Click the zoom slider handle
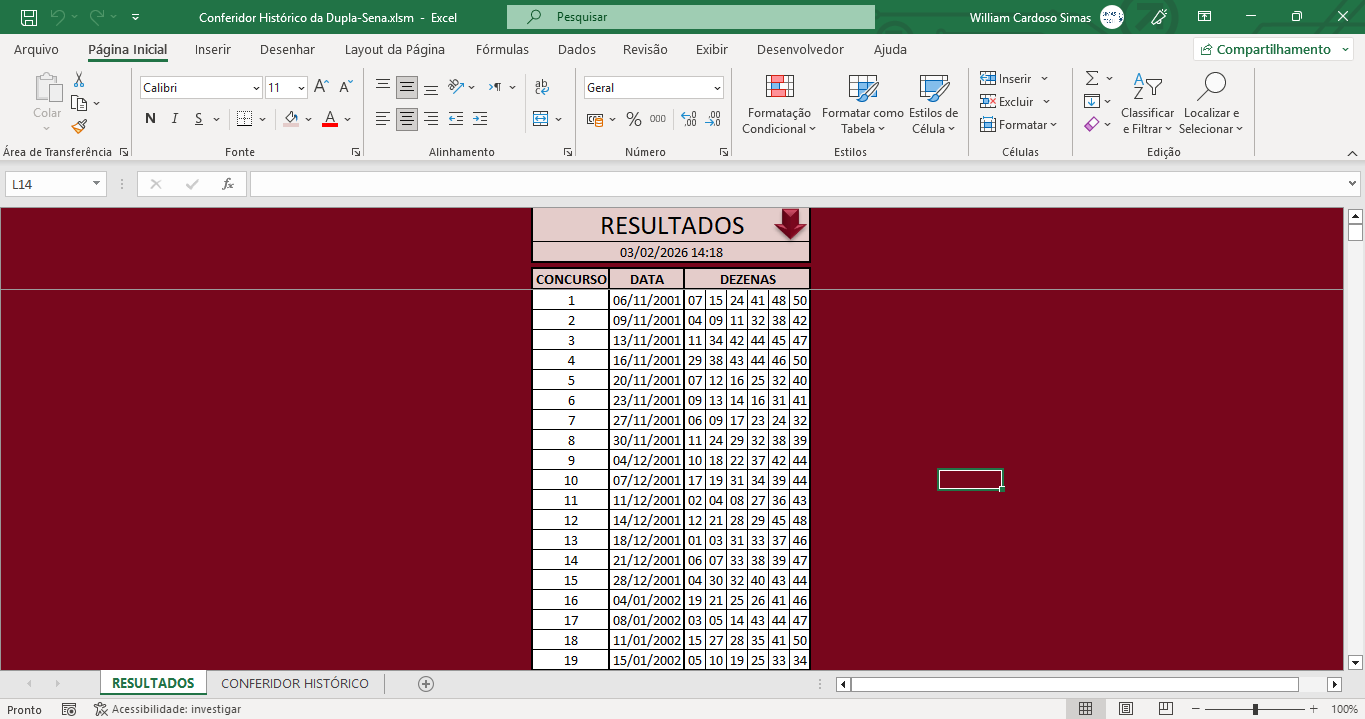This screenshot has width=1365, height=719. [1255, 709]
